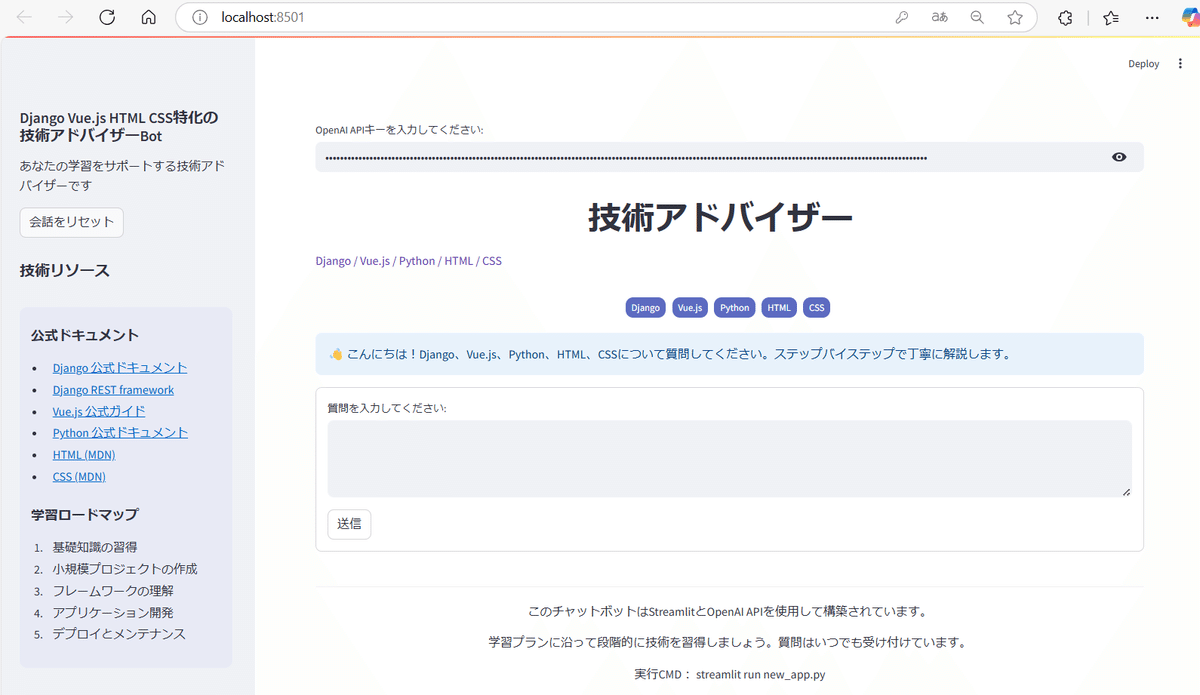Submit a question with the 送信 button
Screen dimensions: 1200x695
point(349,523)
